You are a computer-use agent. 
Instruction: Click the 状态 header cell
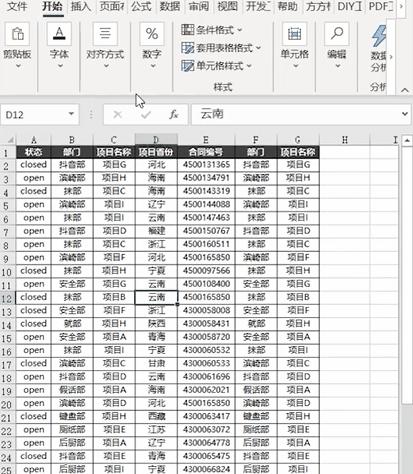[33, 152]
